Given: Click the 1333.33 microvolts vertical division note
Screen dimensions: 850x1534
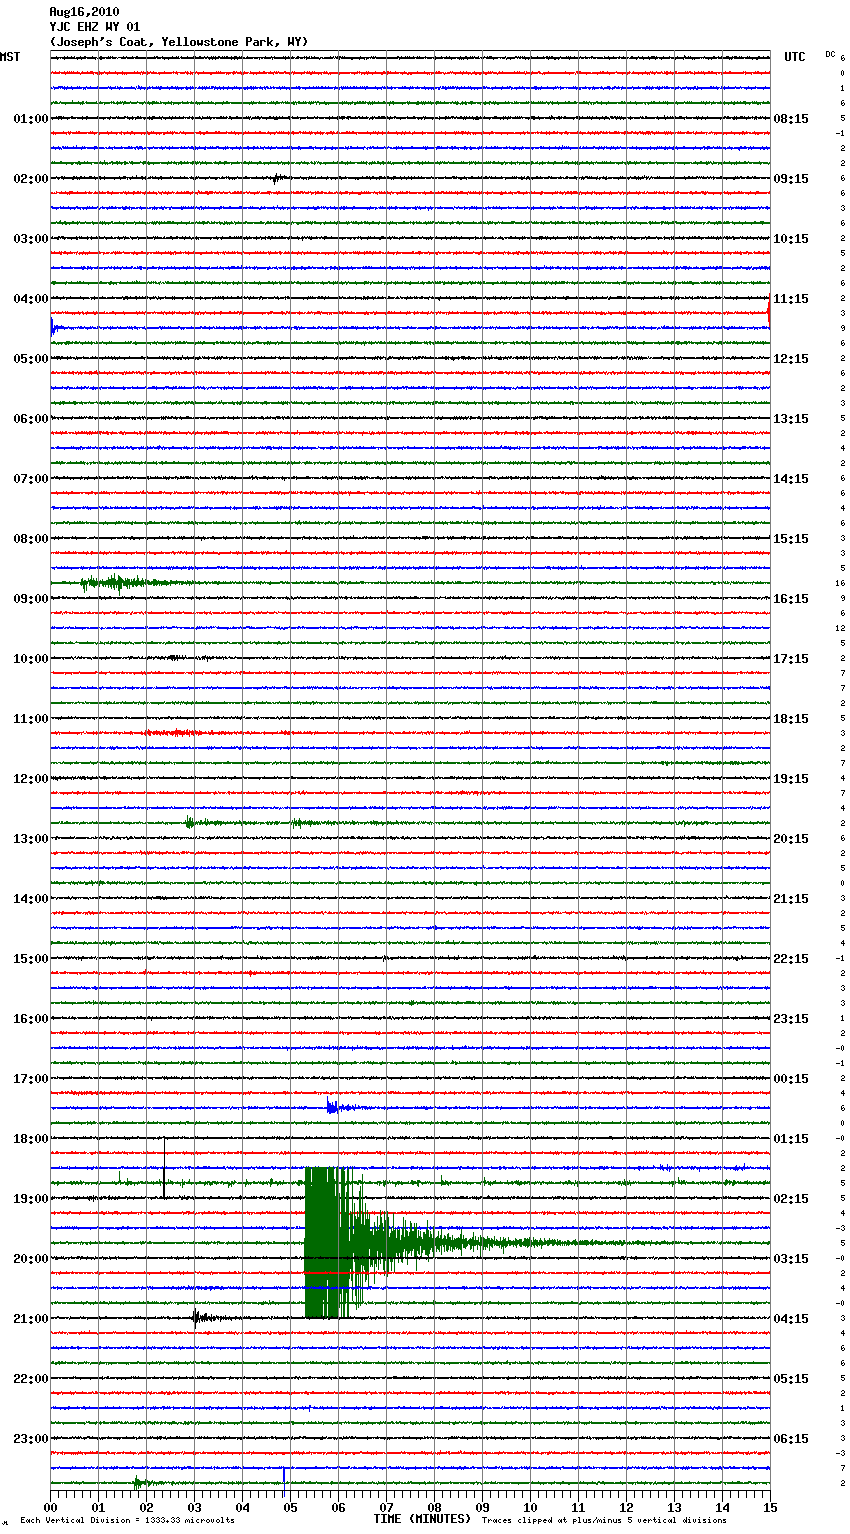Looking at the screenshot, I should pos(127,1521).
